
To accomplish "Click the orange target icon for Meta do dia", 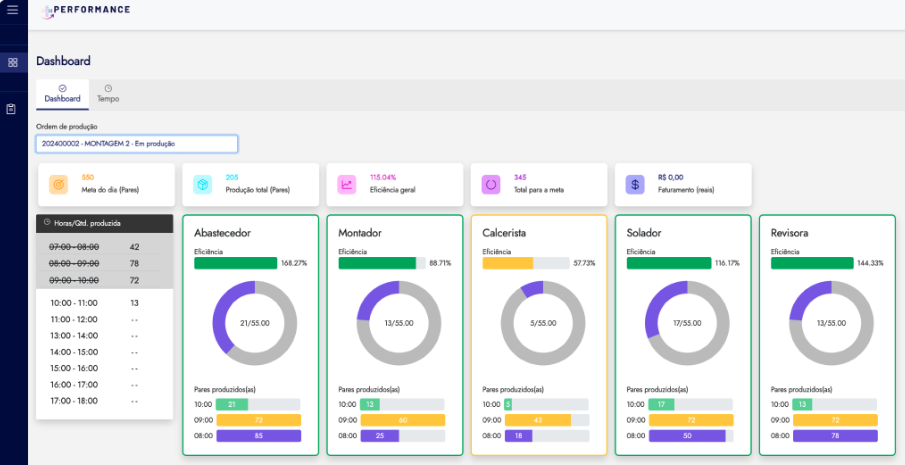I will (x=59, y=185).
